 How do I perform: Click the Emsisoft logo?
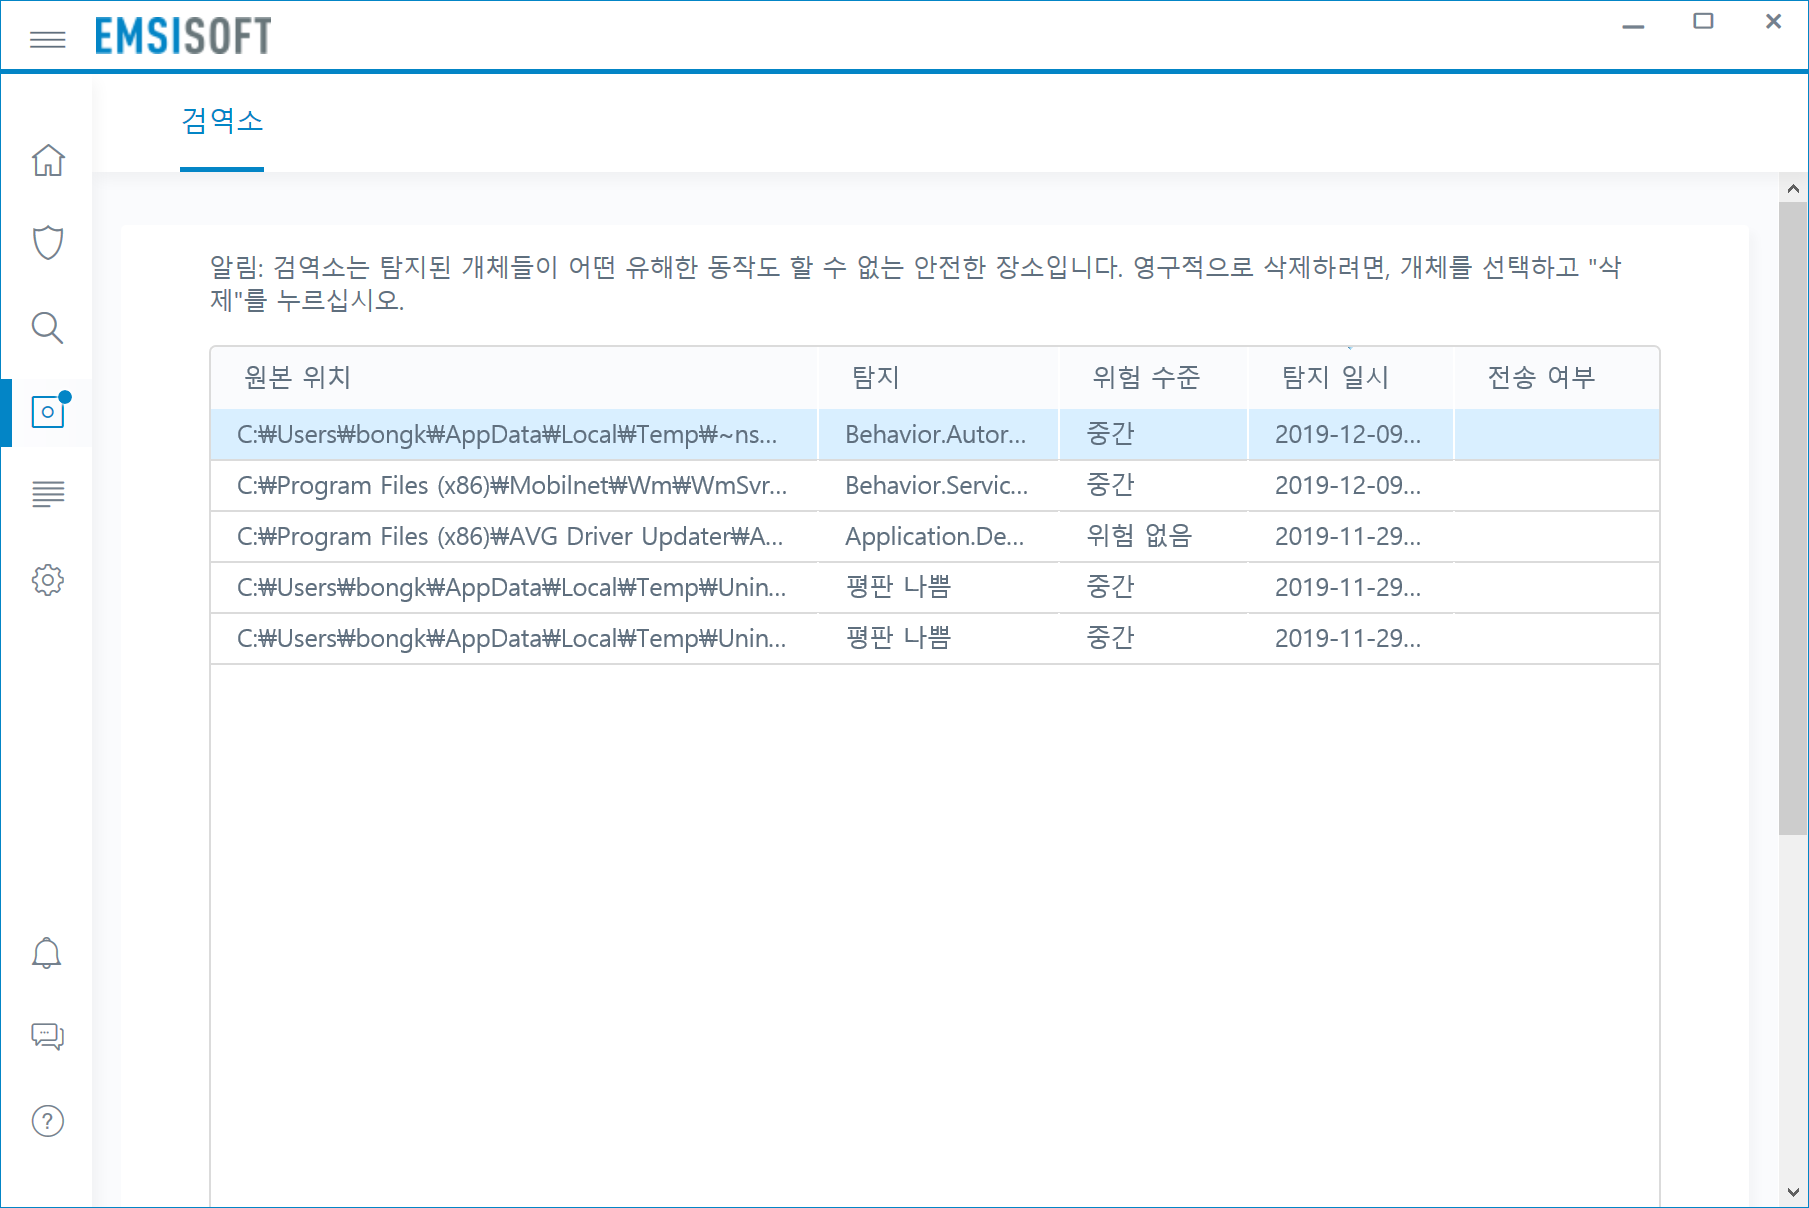[183, 37]
